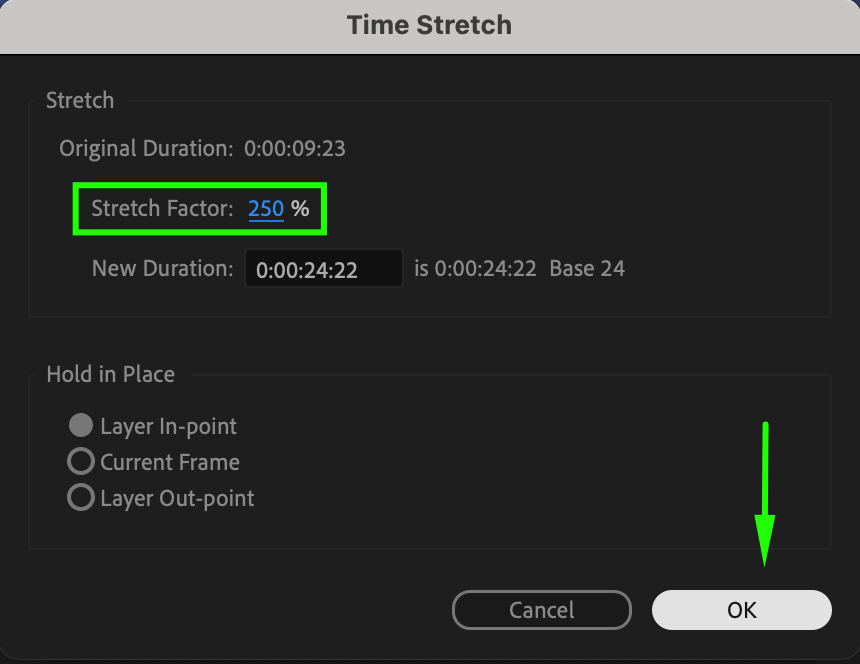Select the Layer In-point radio button
This screenshot has height=664, width=860.
[x=81, y=426]
